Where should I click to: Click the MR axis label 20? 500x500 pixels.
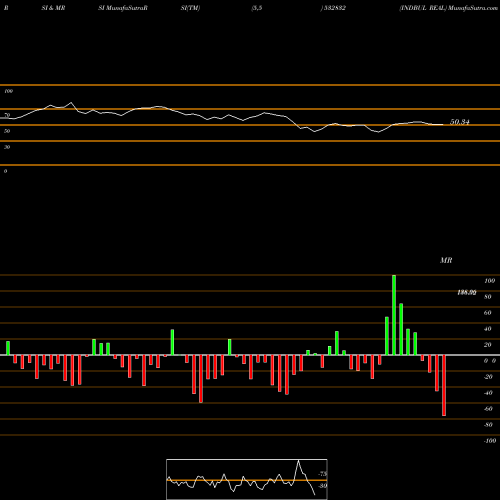click(x=488, y=345)
